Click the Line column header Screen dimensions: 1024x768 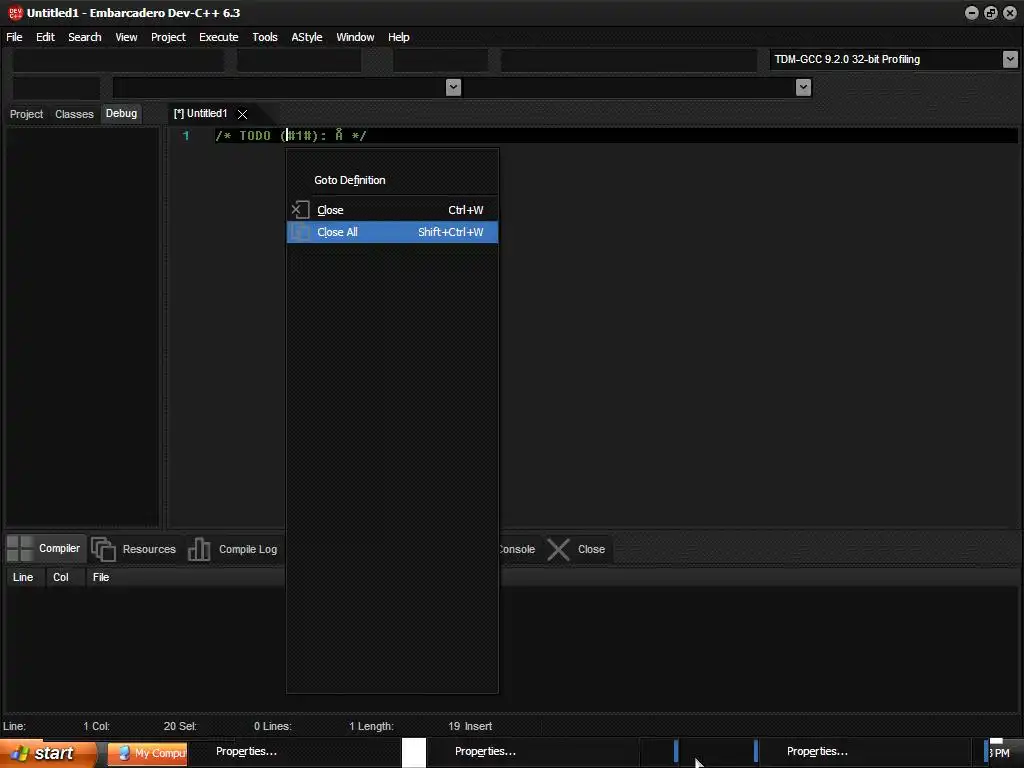23,577
